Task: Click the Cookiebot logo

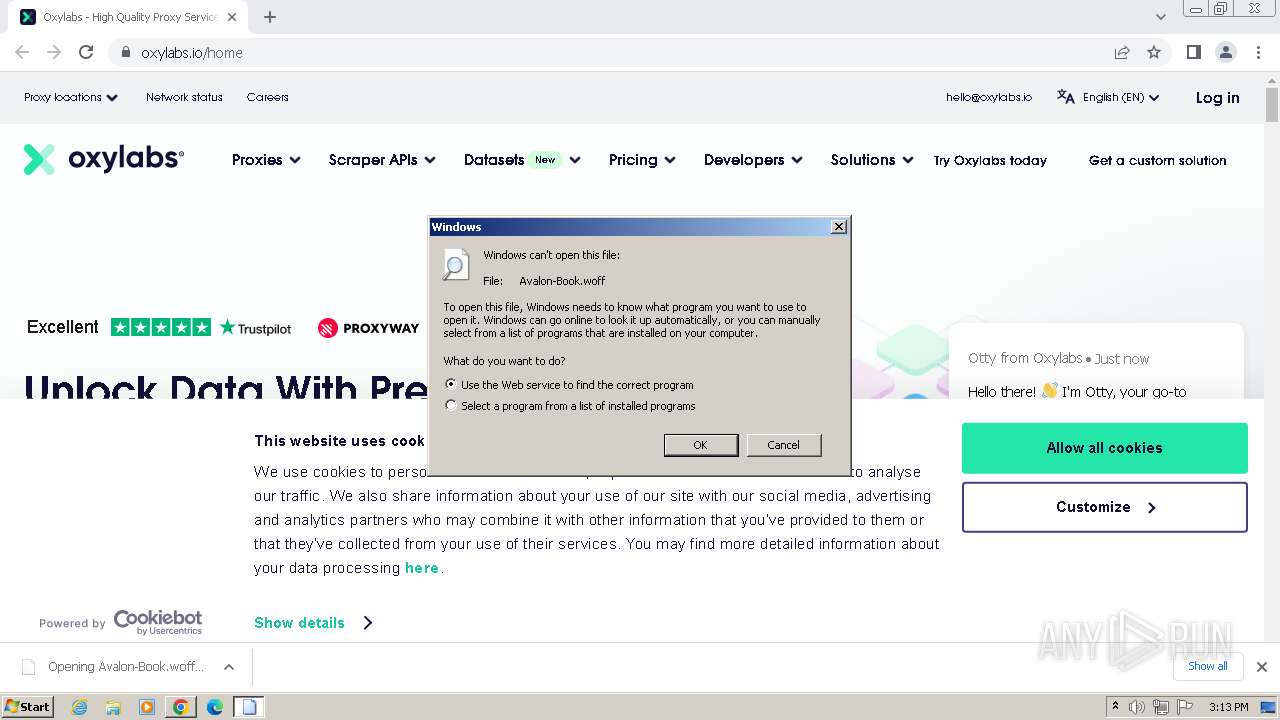Action: [x=158, y=622]
